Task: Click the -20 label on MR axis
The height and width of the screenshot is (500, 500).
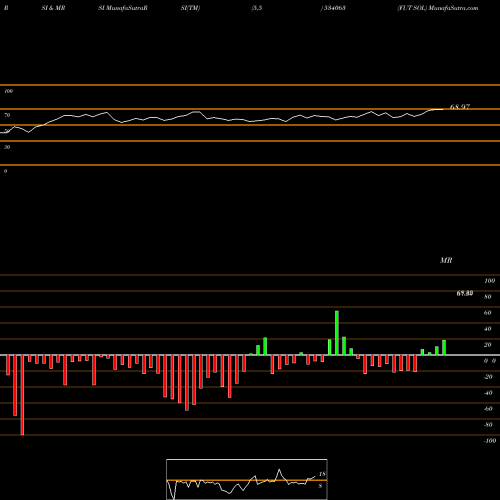Action: point(488,377)
